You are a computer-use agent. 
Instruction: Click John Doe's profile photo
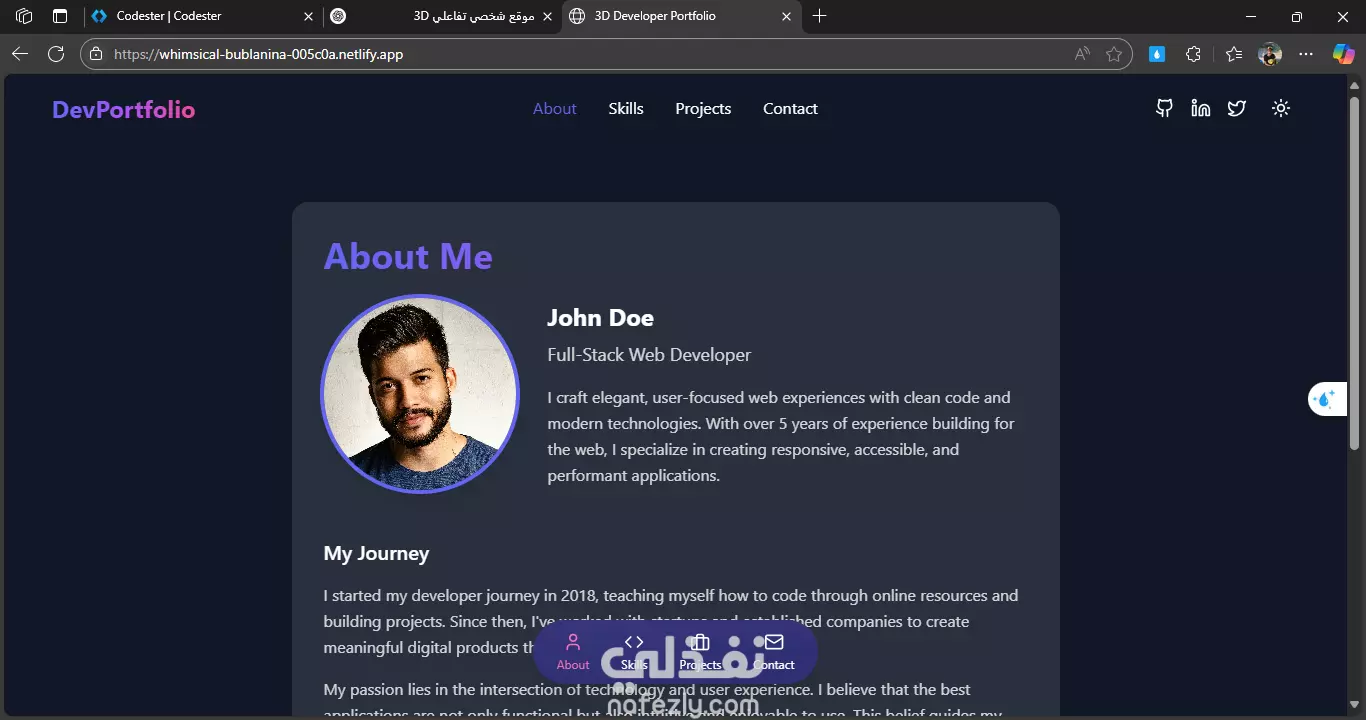tap(420, 394)
